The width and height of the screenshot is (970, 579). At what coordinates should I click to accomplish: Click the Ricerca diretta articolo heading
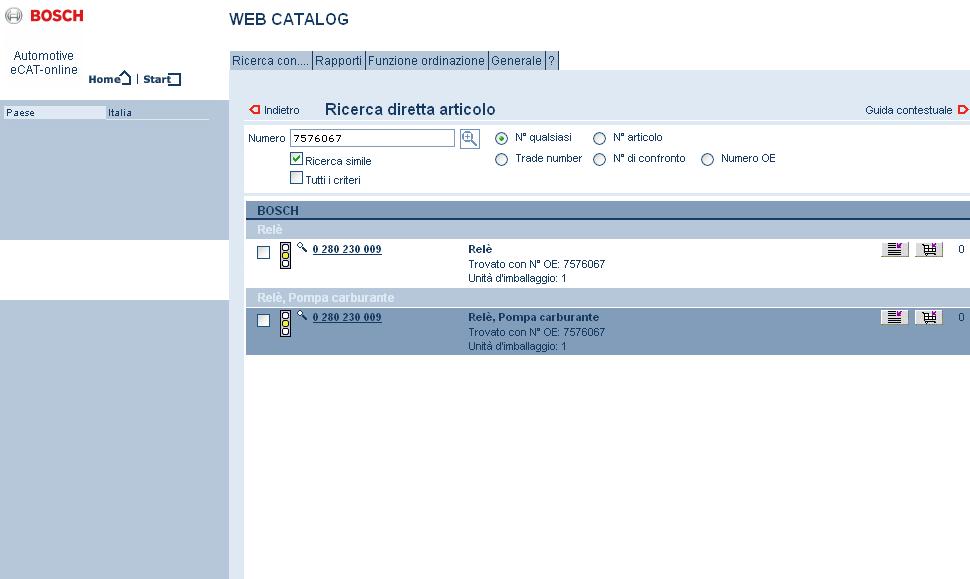(410, 109)
